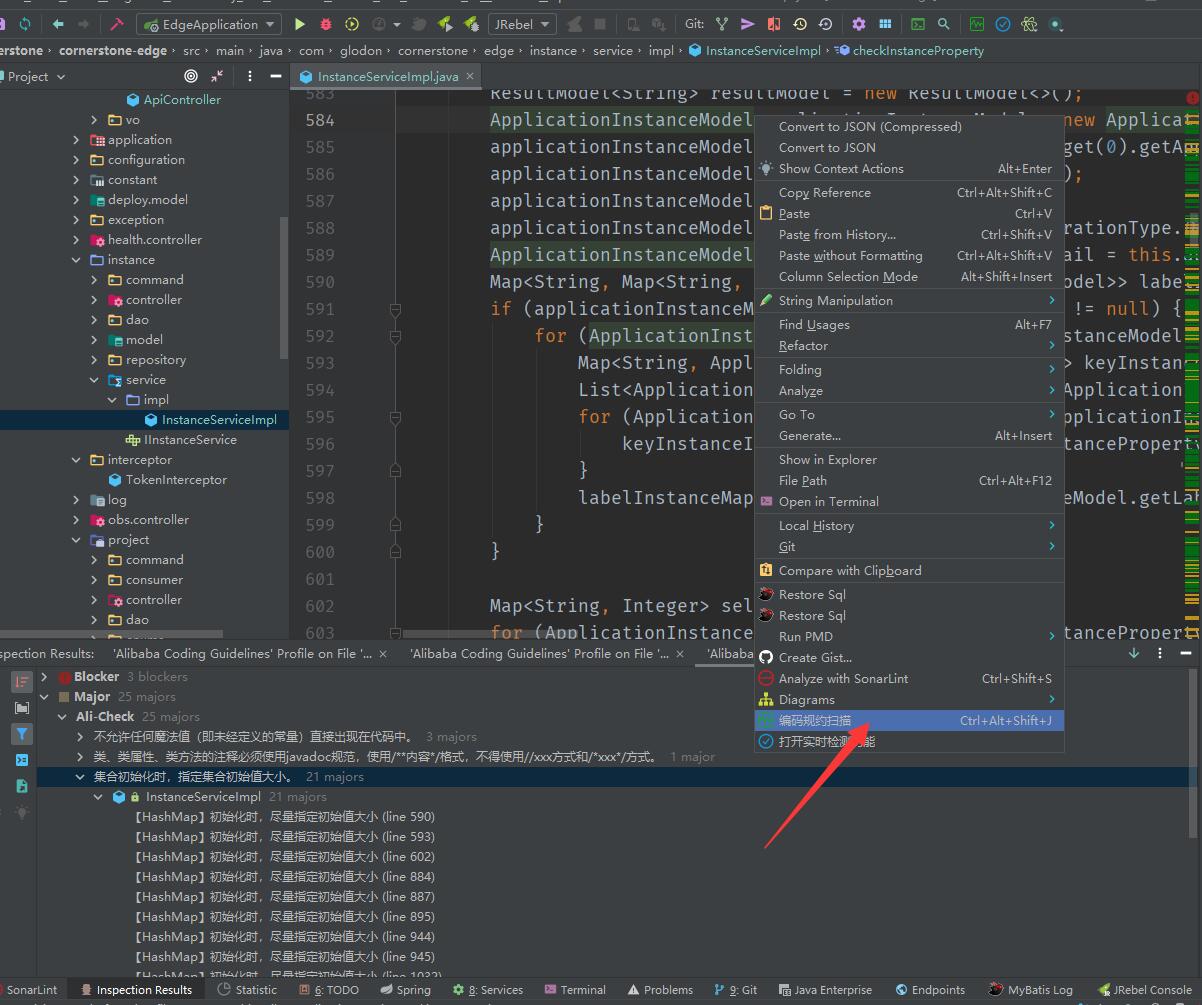Collapse the InstanceServiceImpl inspection results group
The height and width of the screenshot is (1005, 1202).
point(97,796)
